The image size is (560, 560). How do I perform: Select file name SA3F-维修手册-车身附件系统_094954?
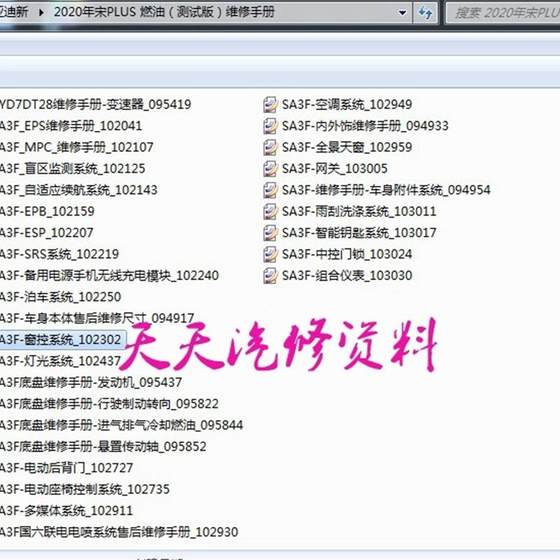click(386, 190)
